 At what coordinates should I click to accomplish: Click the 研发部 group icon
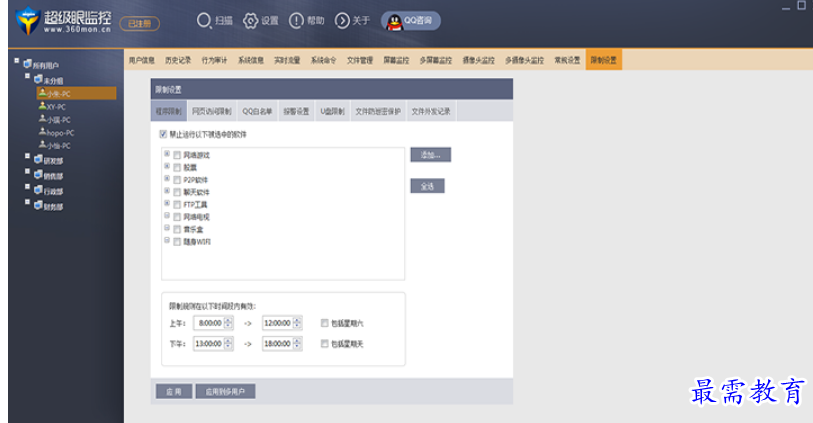(38, 160)
